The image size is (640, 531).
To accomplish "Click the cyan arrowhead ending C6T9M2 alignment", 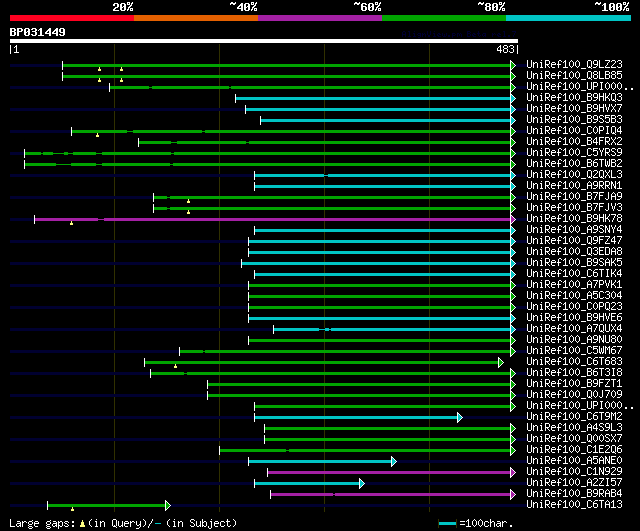I will tap(460, 418).
